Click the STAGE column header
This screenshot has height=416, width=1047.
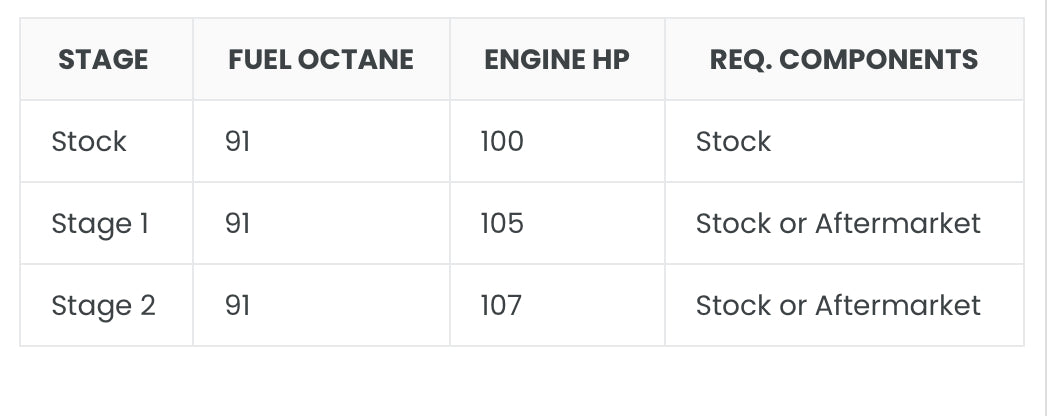point(103,60)
